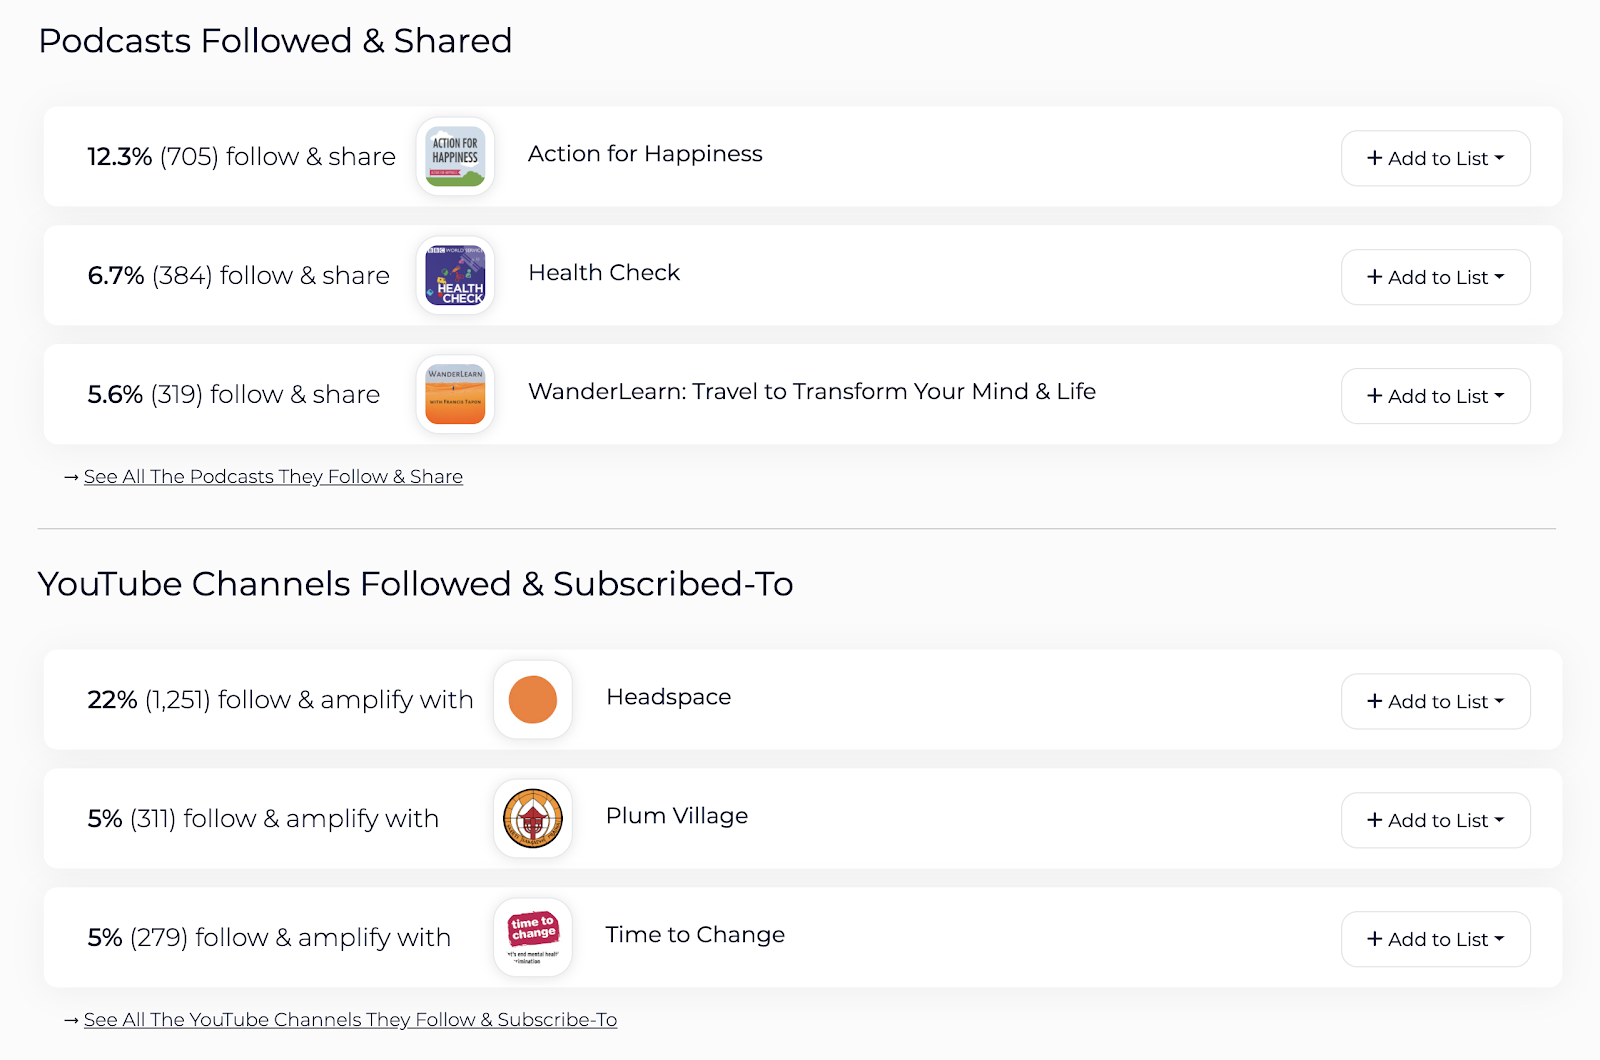Screen dimensions: 1600x1060
Task: Click the WanderLearn podcast thumbnail
Action: [x=455, y=394]
